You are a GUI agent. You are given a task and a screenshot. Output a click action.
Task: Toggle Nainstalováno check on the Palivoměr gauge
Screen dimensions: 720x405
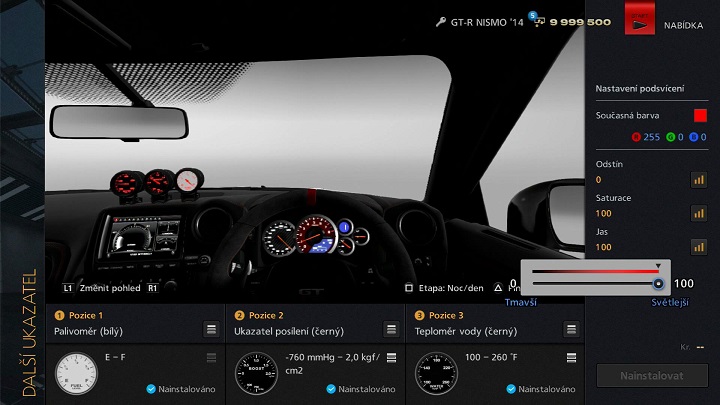click(x=150, y=389)
